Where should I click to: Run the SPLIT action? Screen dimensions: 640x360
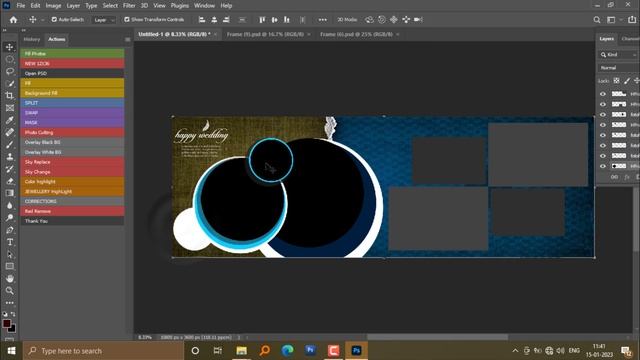73,103
